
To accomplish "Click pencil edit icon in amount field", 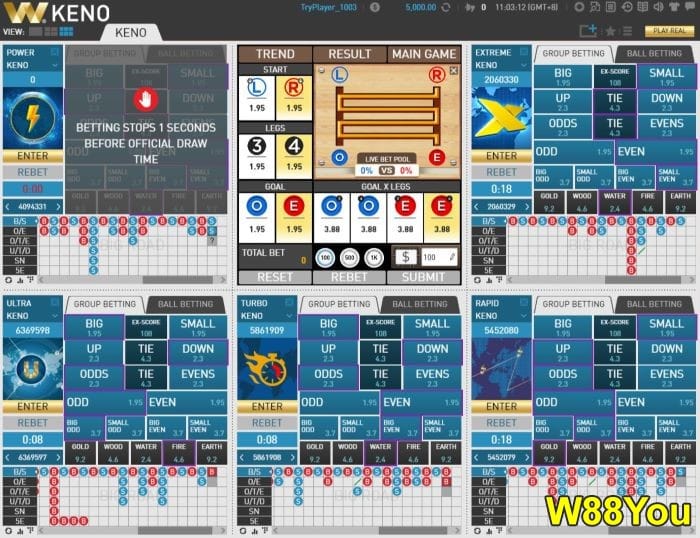I will pyautogui.click(x=452, y=257).
